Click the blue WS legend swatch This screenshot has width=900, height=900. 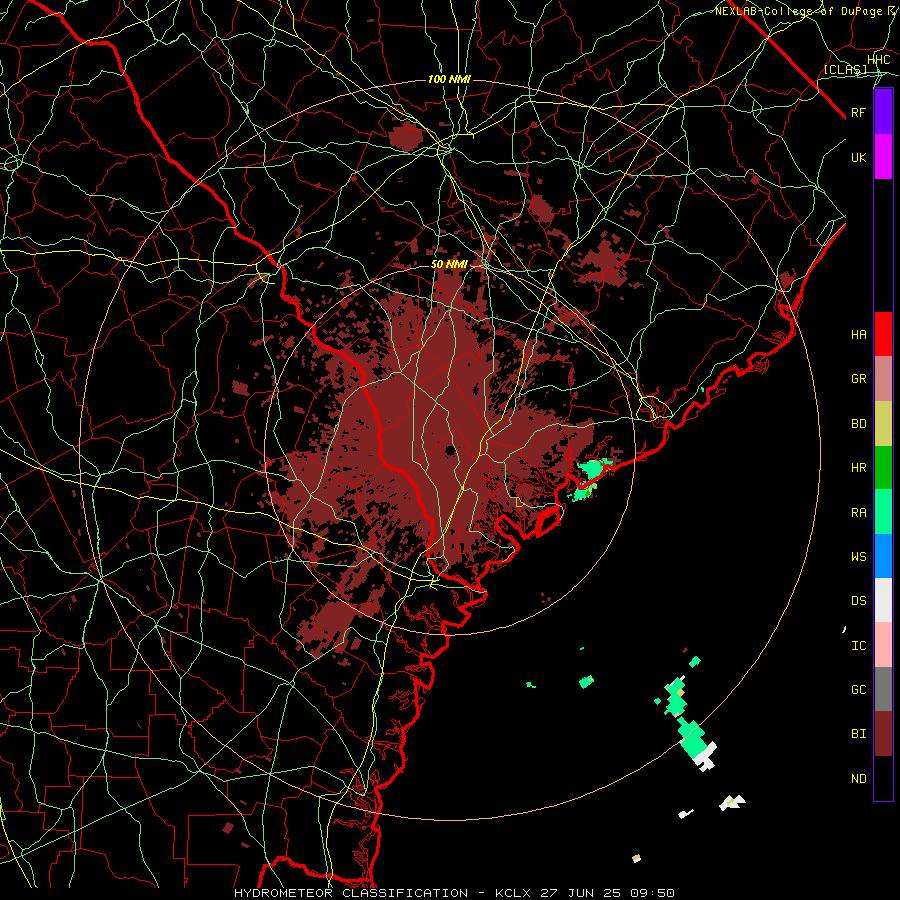tap(883, 556)
